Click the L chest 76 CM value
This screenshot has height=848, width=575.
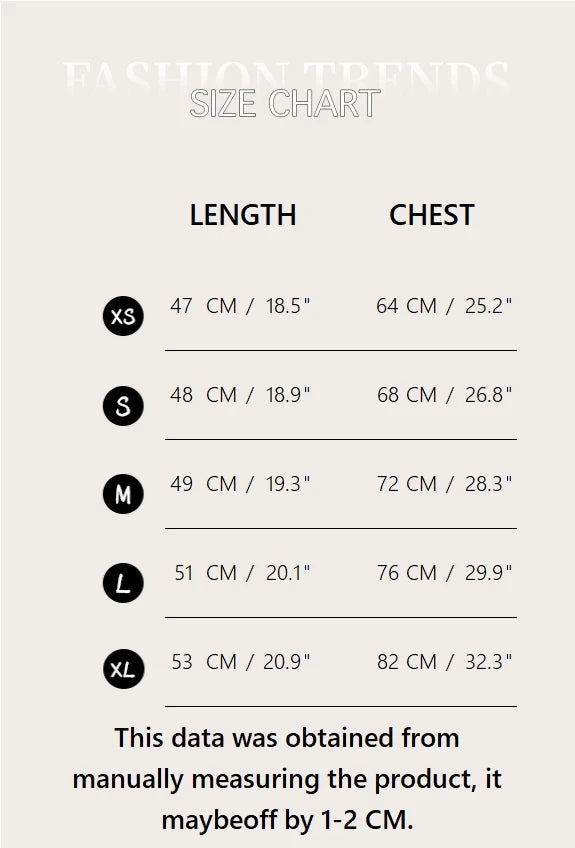444,573
